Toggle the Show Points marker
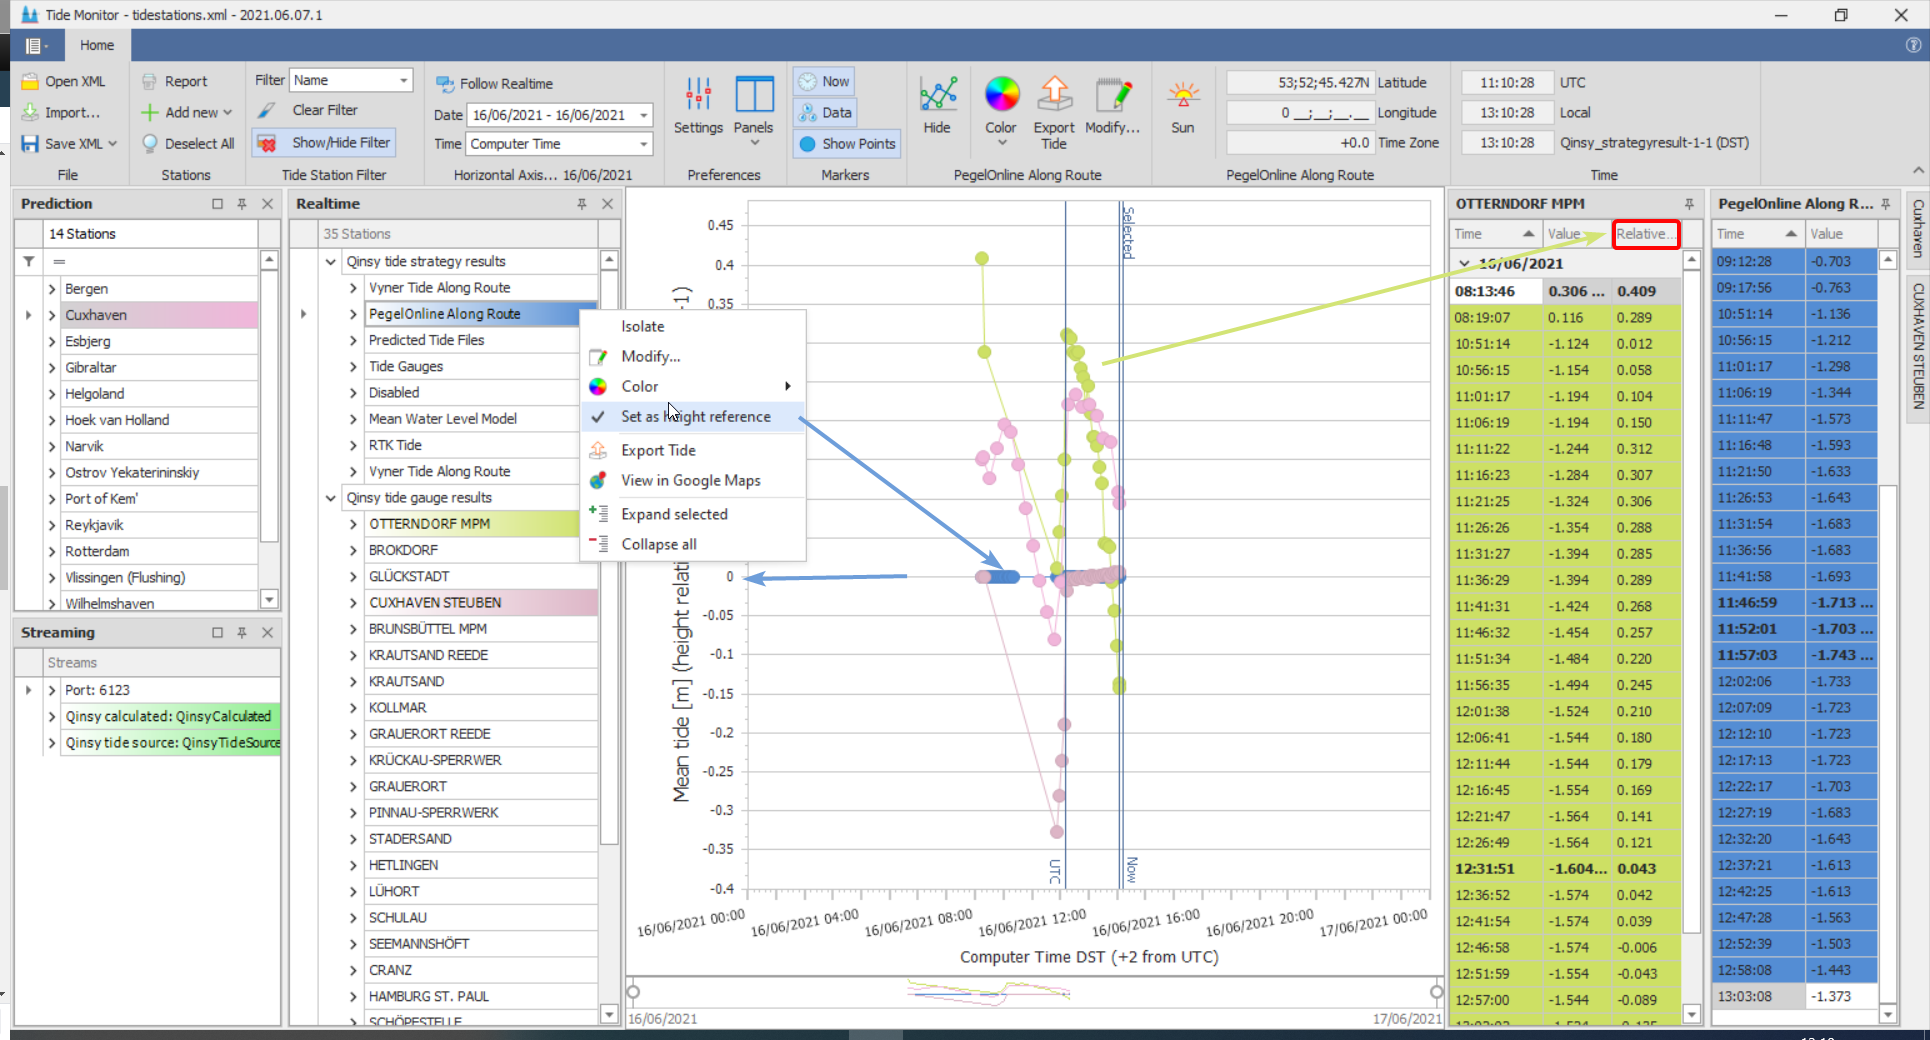 click(846, 144)
